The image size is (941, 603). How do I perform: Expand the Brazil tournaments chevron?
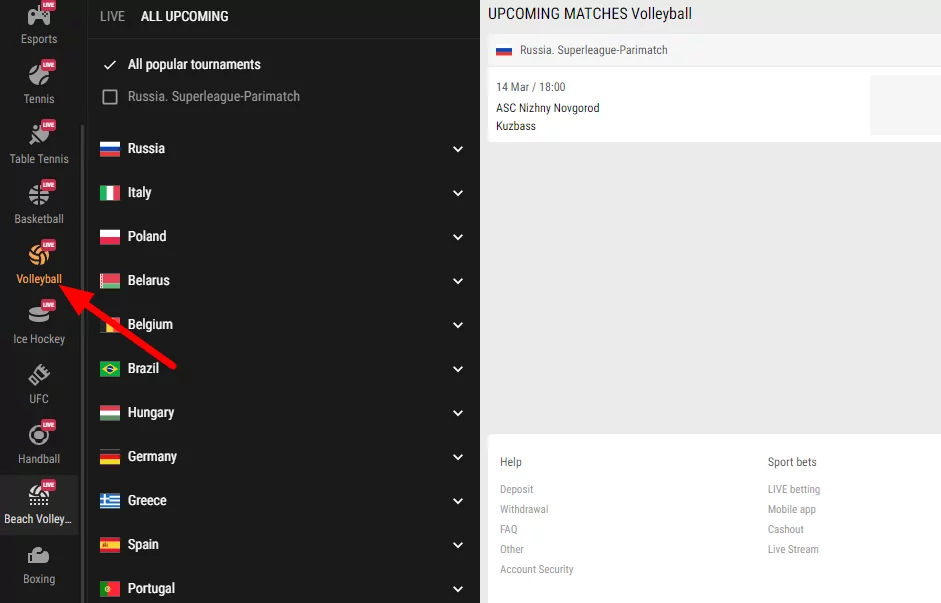(458, 369)
